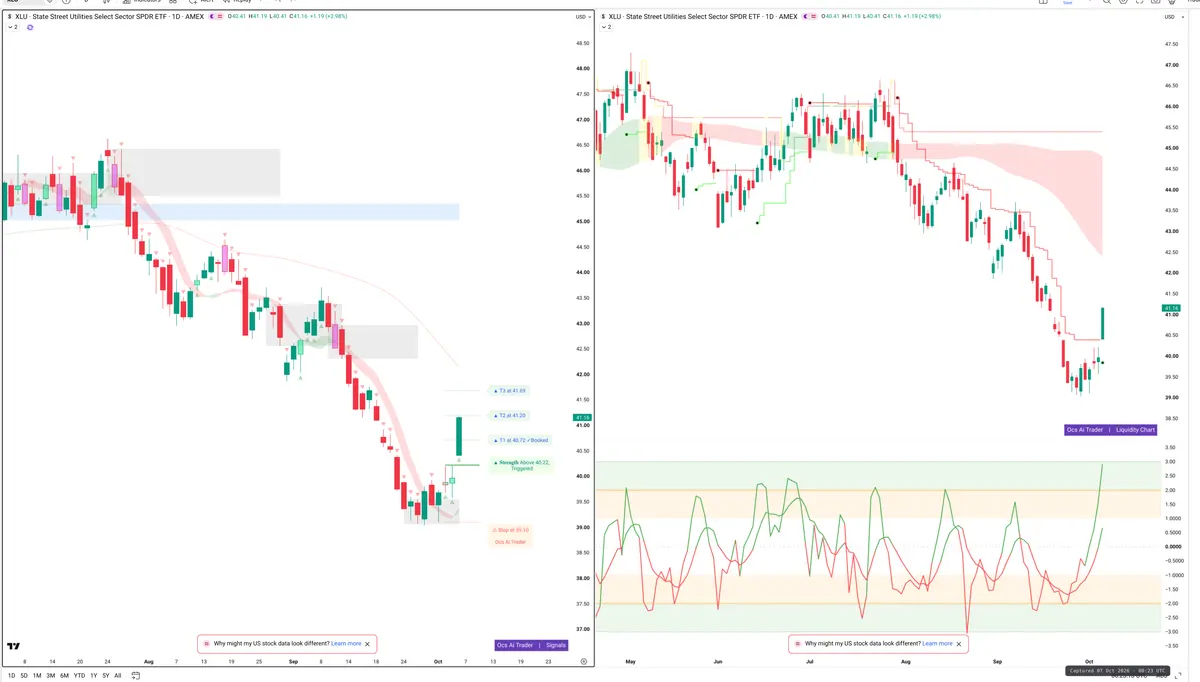This screenshot has width=1200, height=682.
Task: Click the Sep label on left time axis
Action: pyautogui.click(x=294, y=662)
